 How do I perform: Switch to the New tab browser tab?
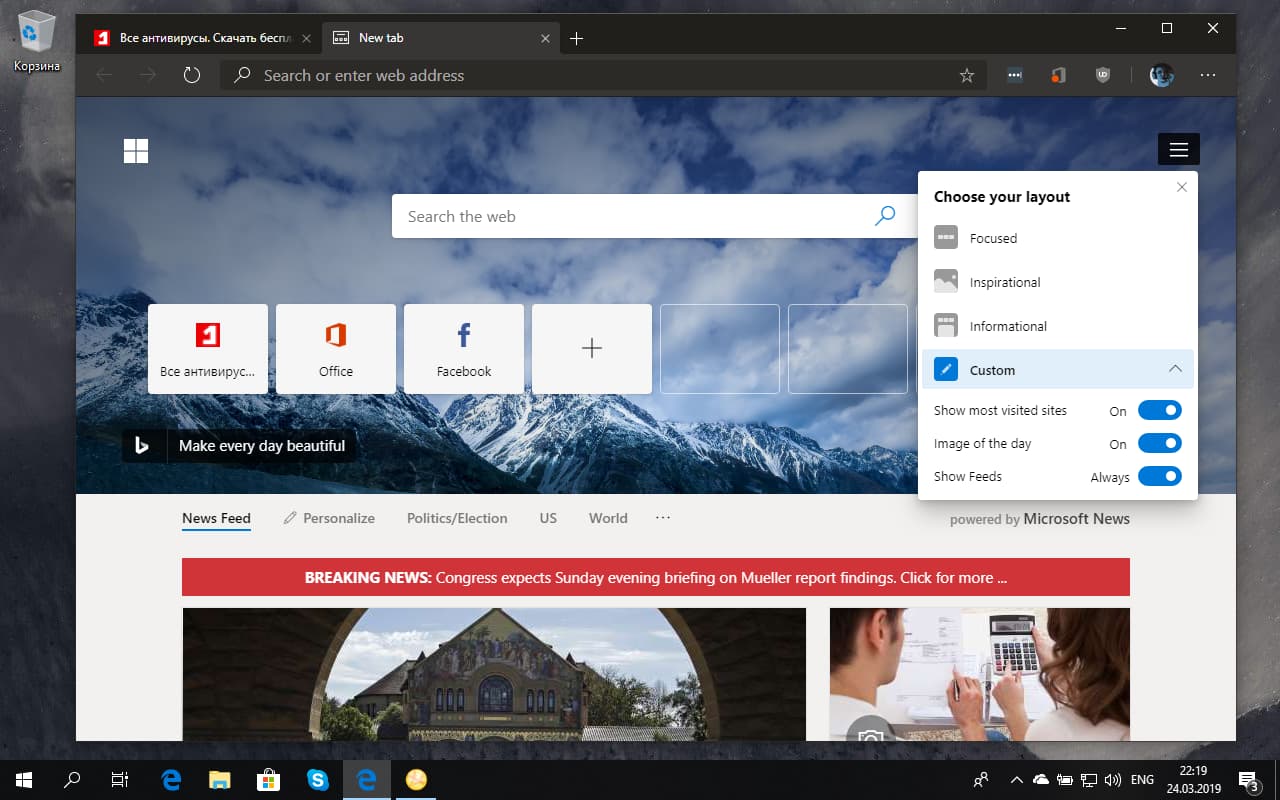tap(441, 38)
